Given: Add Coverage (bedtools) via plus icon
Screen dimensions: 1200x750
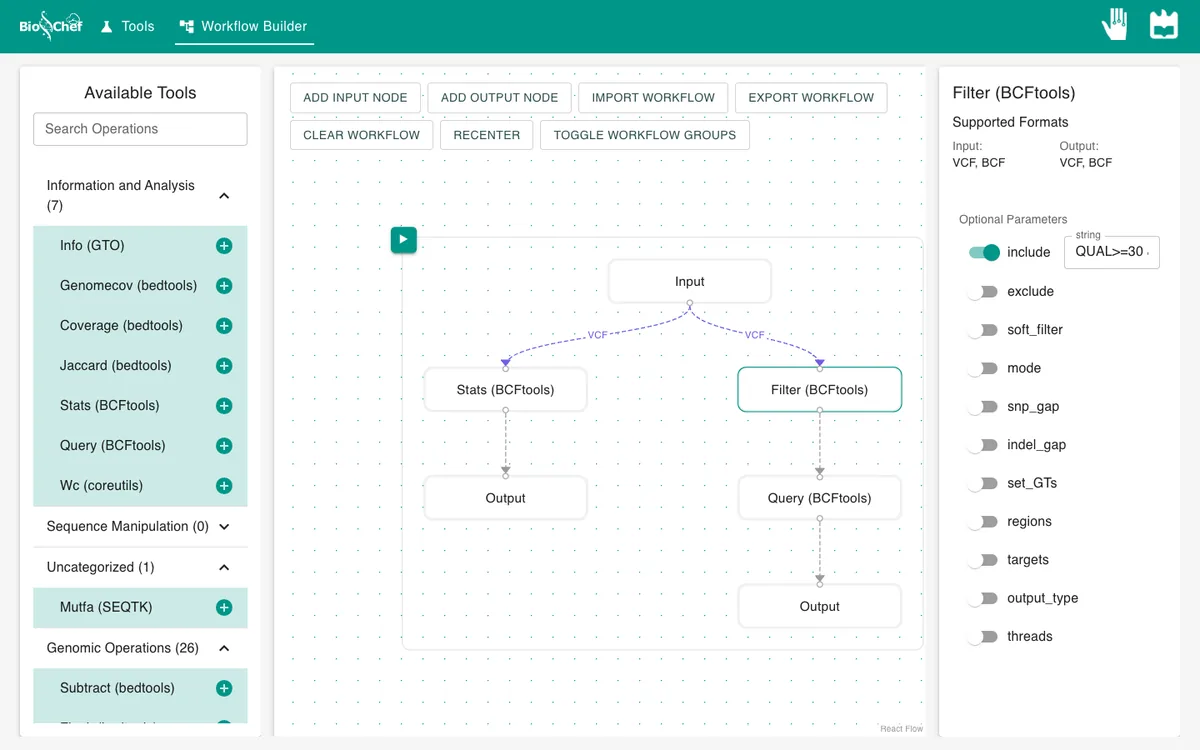Looking at the screenshot, I should click(x=224, y=326).
